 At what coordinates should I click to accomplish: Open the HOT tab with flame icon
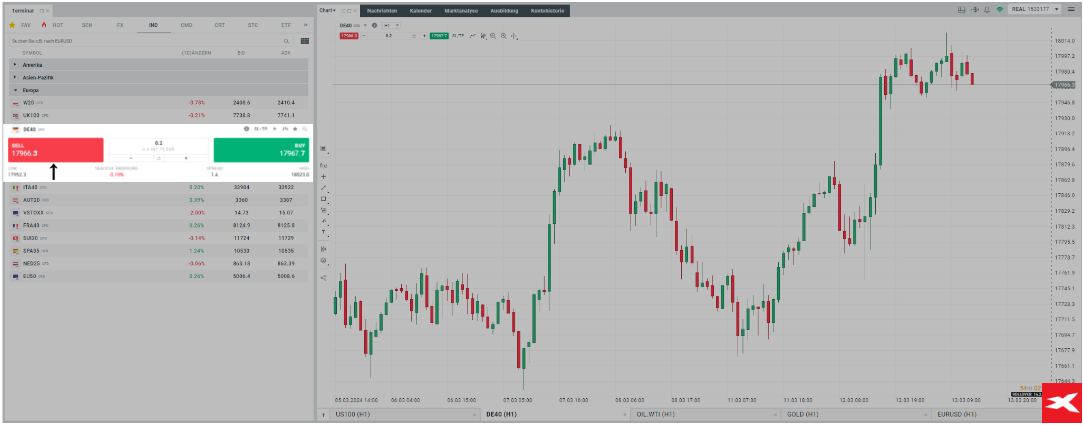(54, 25)
